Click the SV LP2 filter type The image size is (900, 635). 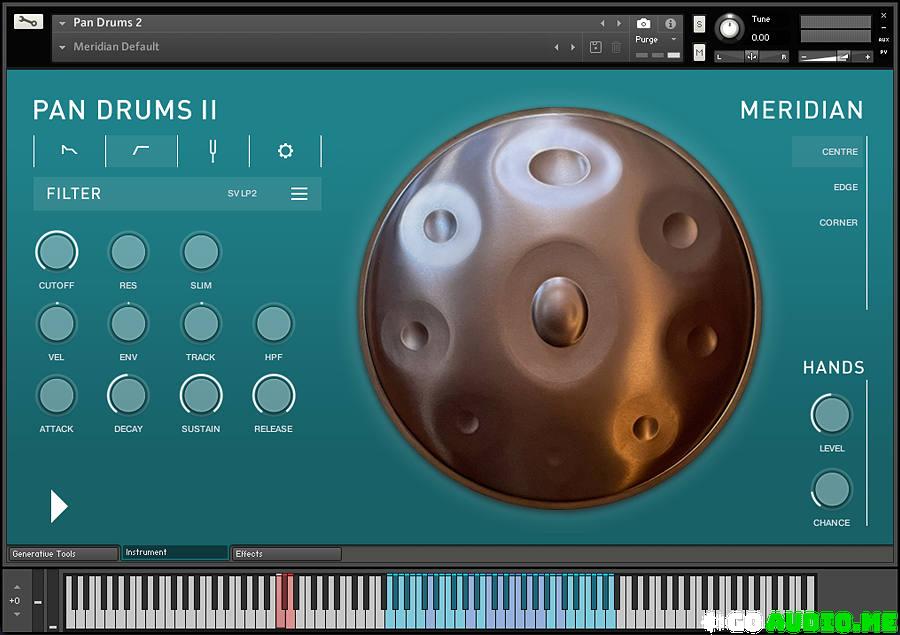coord(242,193)
